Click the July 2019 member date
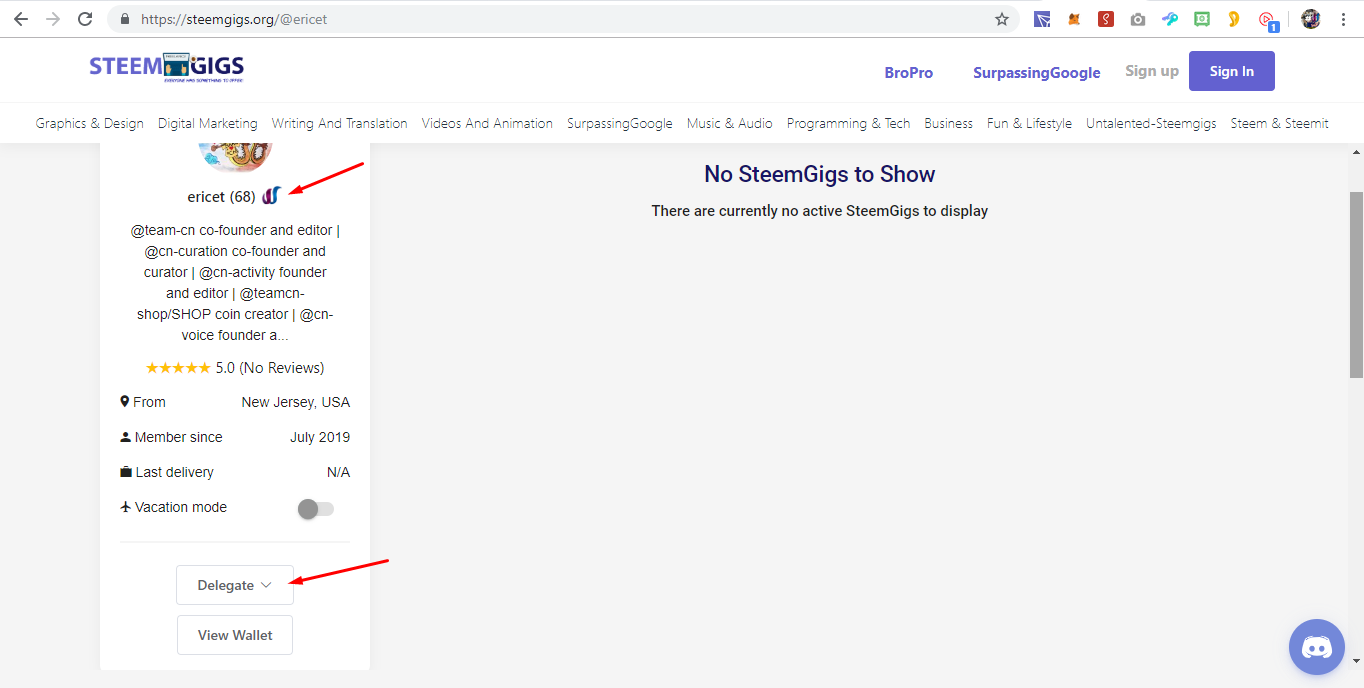 (320, 437)
